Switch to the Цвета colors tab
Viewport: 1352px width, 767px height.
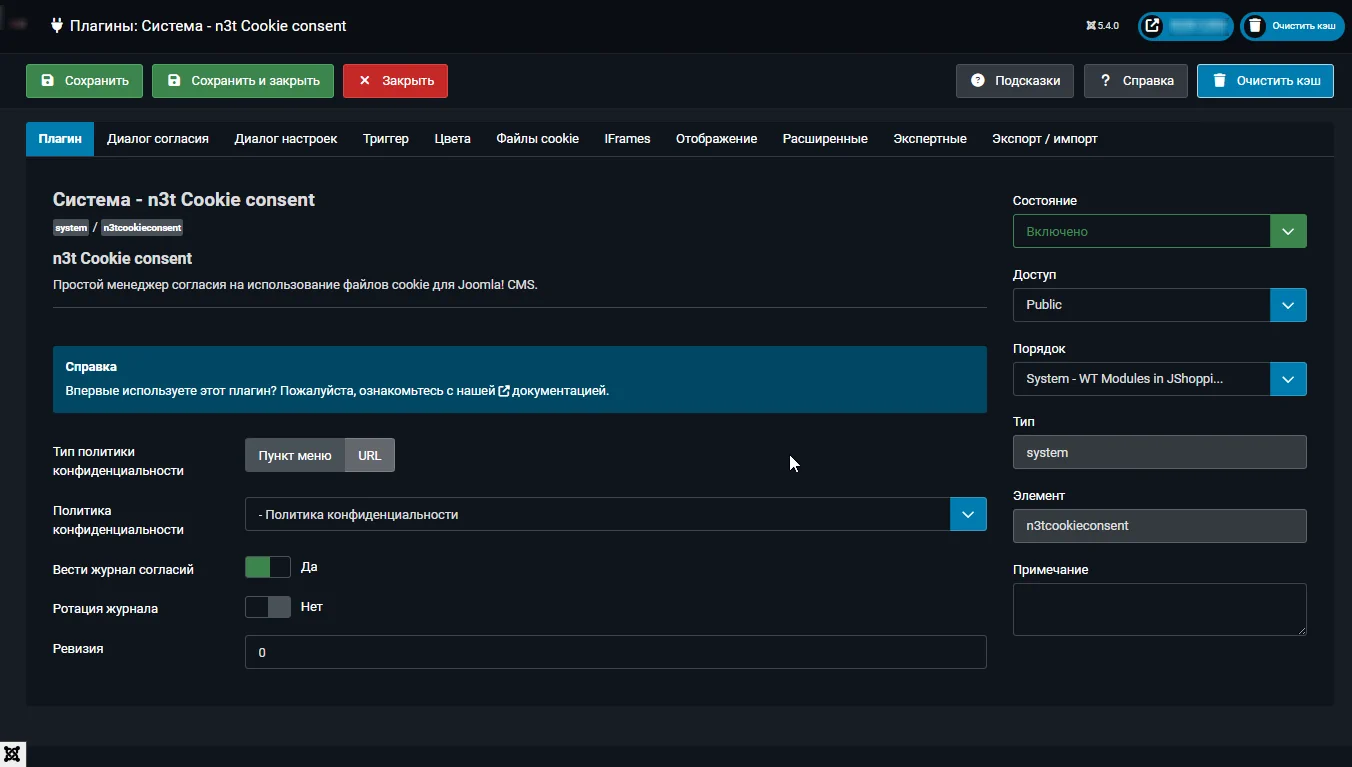(452, 139)
